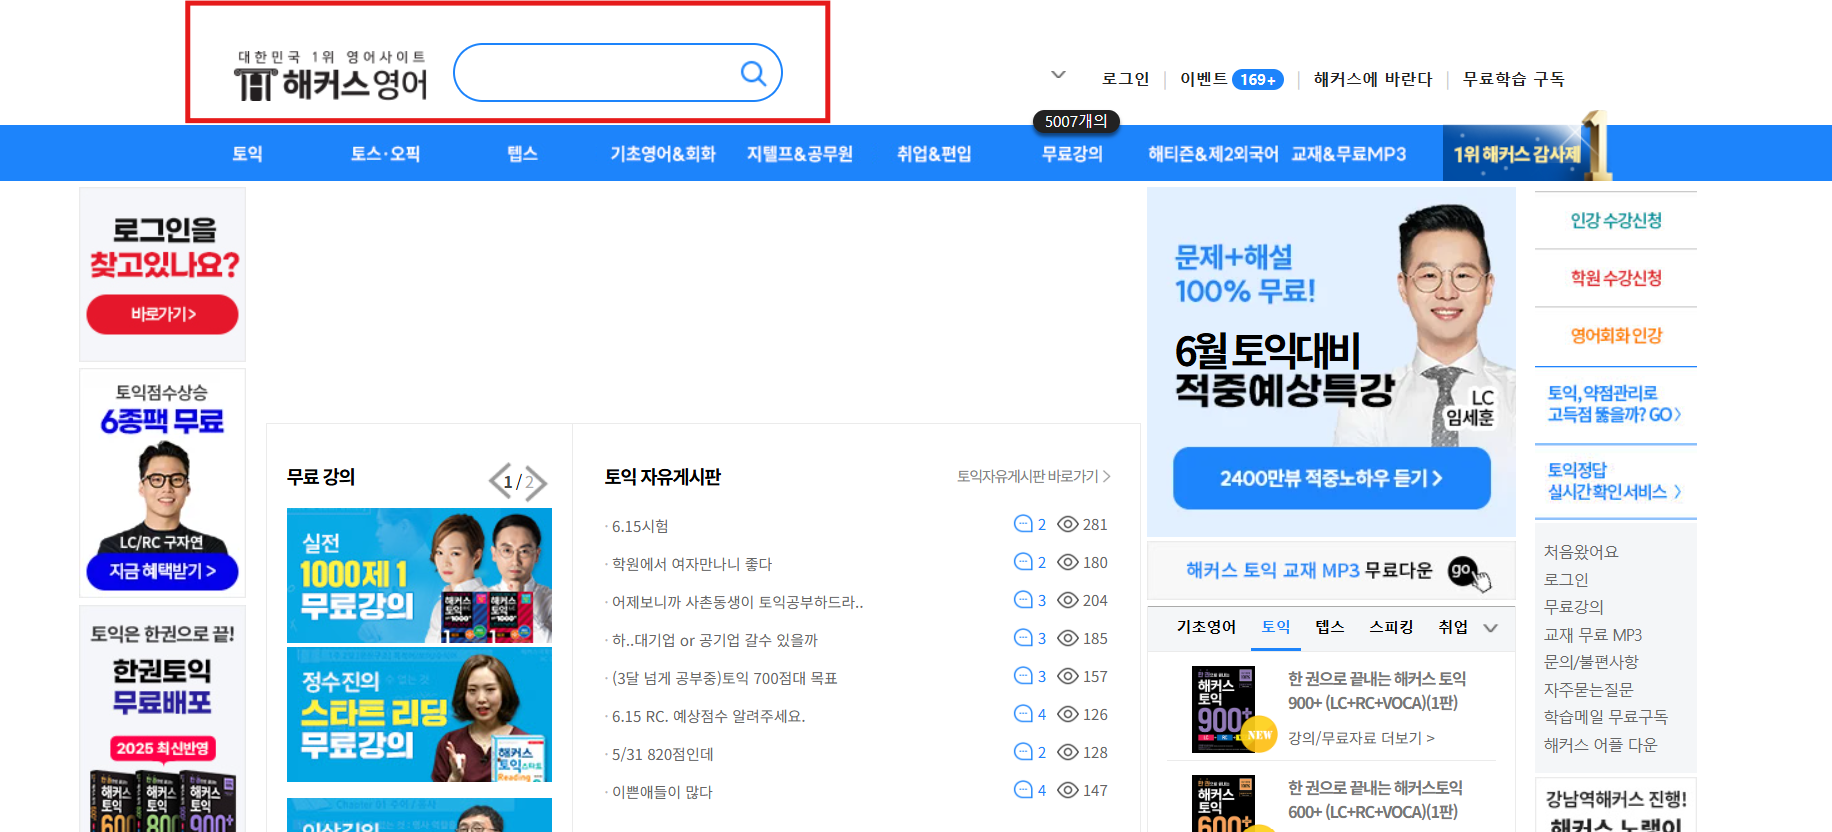Screen dimensions: 1832x832
Task: Open the 로그인 header link
Action: [x=1125, y=79]
